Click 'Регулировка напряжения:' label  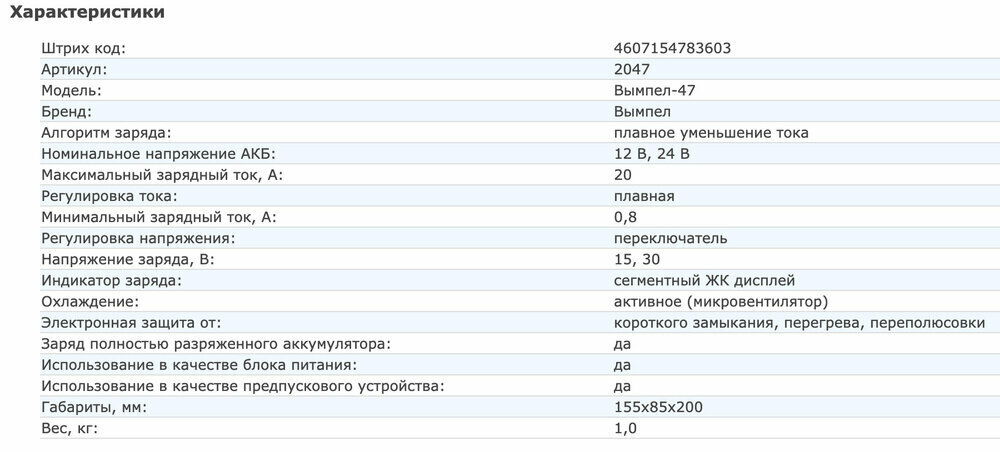138,238
